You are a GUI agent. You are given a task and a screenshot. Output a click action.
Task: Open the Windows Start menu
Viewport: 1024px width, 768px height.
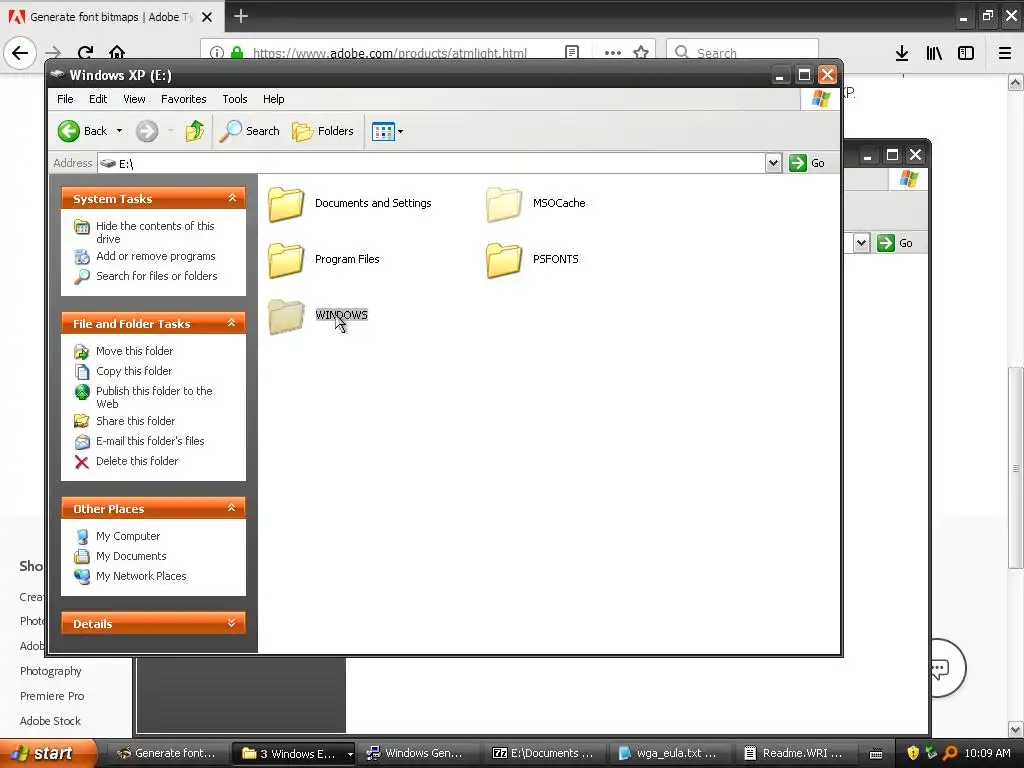[x=48, y=754]
